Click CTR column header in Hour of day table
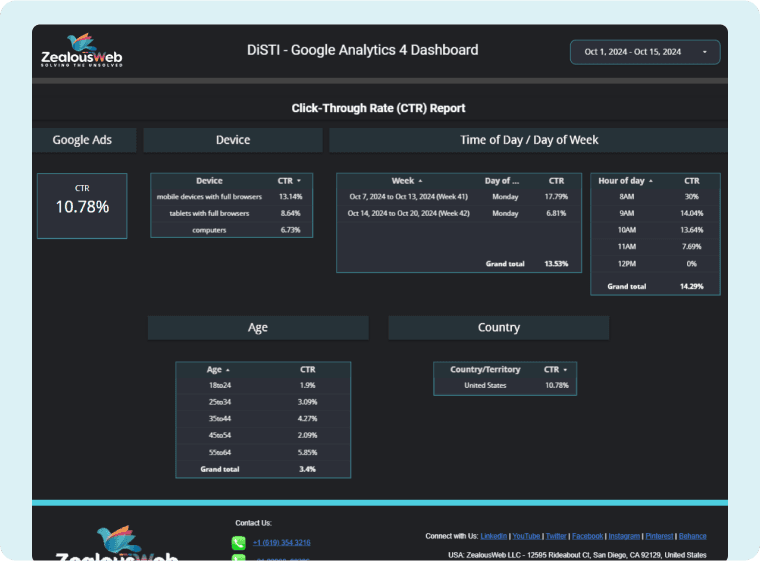The width and height of the screenshot is (760, 561). 692,181
